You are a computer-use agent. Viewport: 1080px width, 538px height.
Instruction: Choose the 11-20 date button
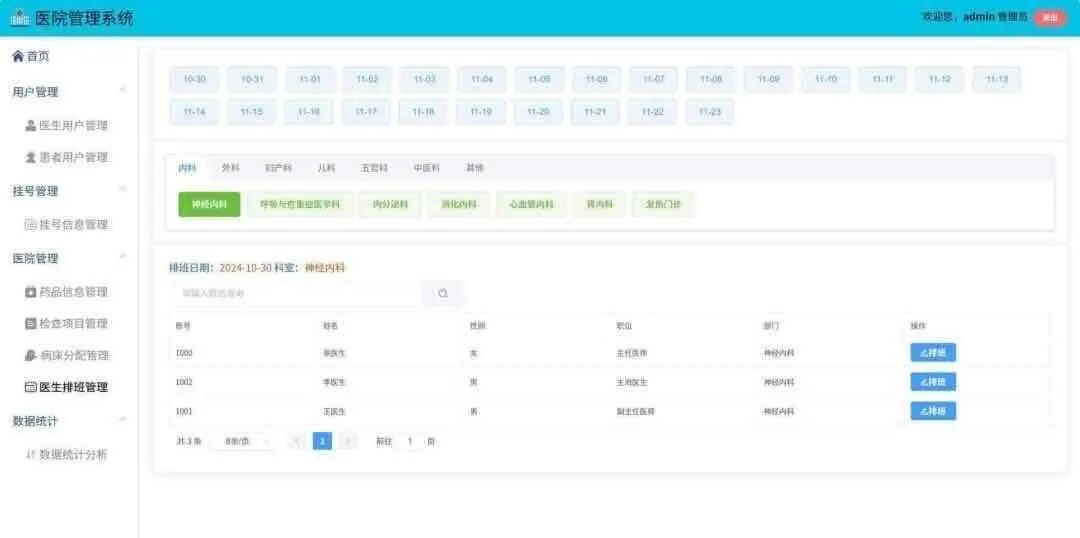coord(537,112)
